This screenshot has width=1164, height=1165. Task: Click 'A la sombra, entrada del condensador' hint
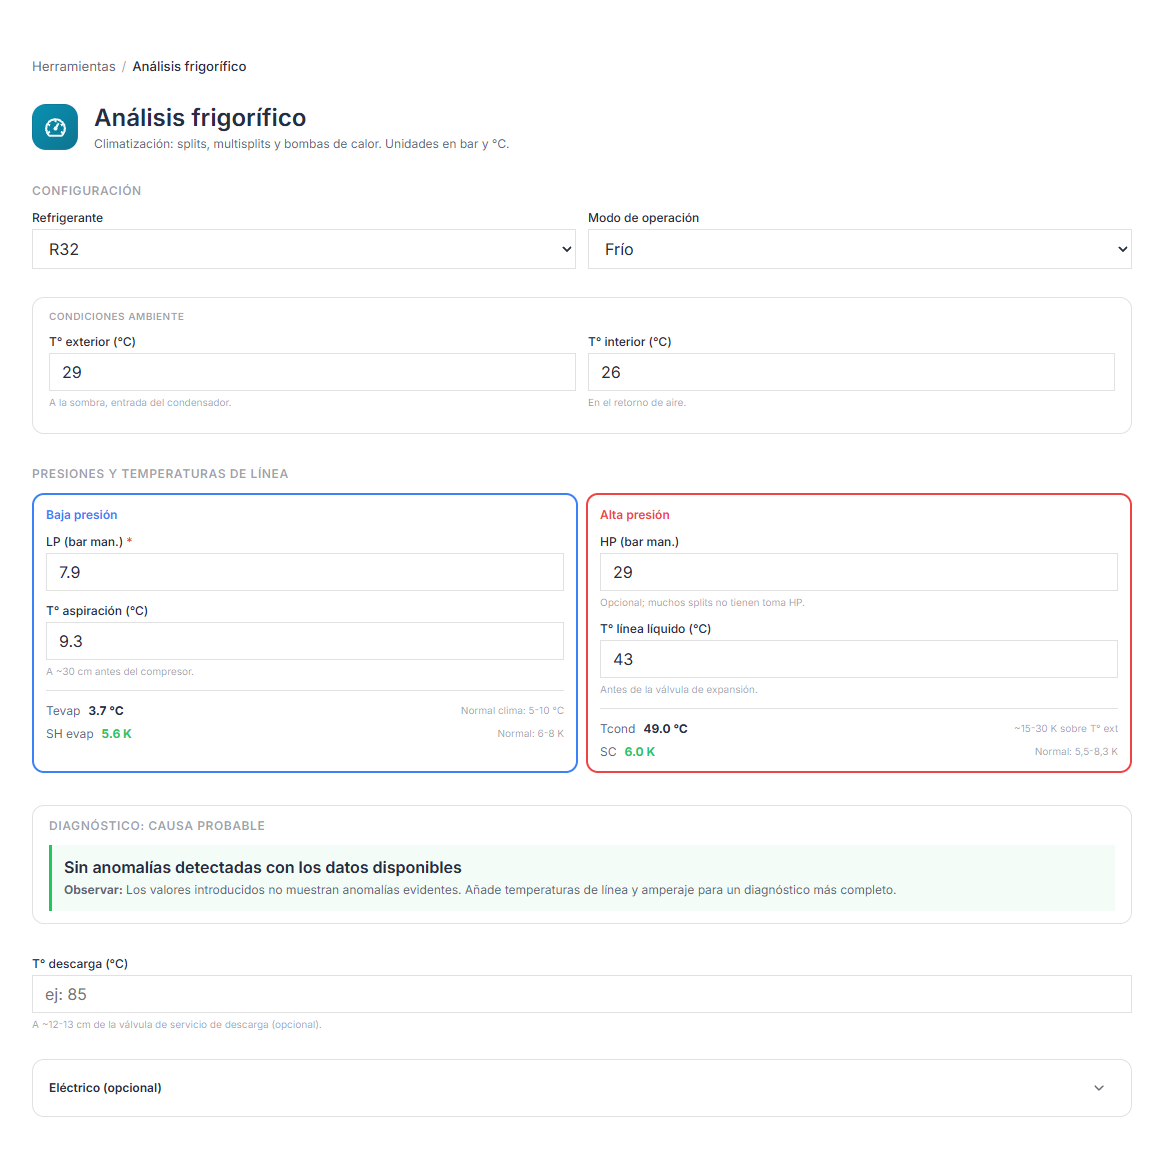140,403
